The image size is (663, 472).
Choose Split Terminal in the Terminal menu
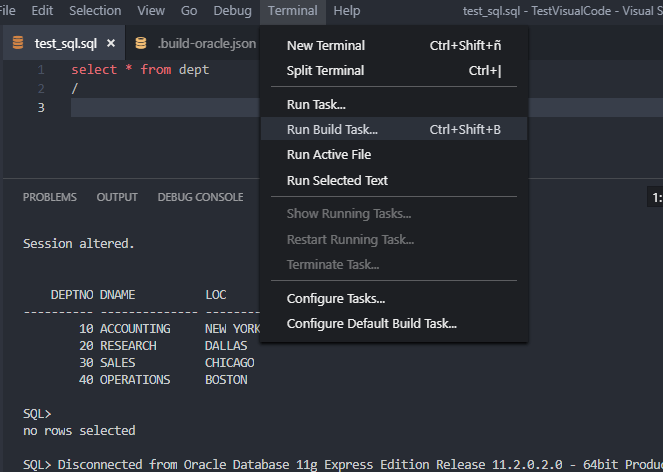coord(325,71)
